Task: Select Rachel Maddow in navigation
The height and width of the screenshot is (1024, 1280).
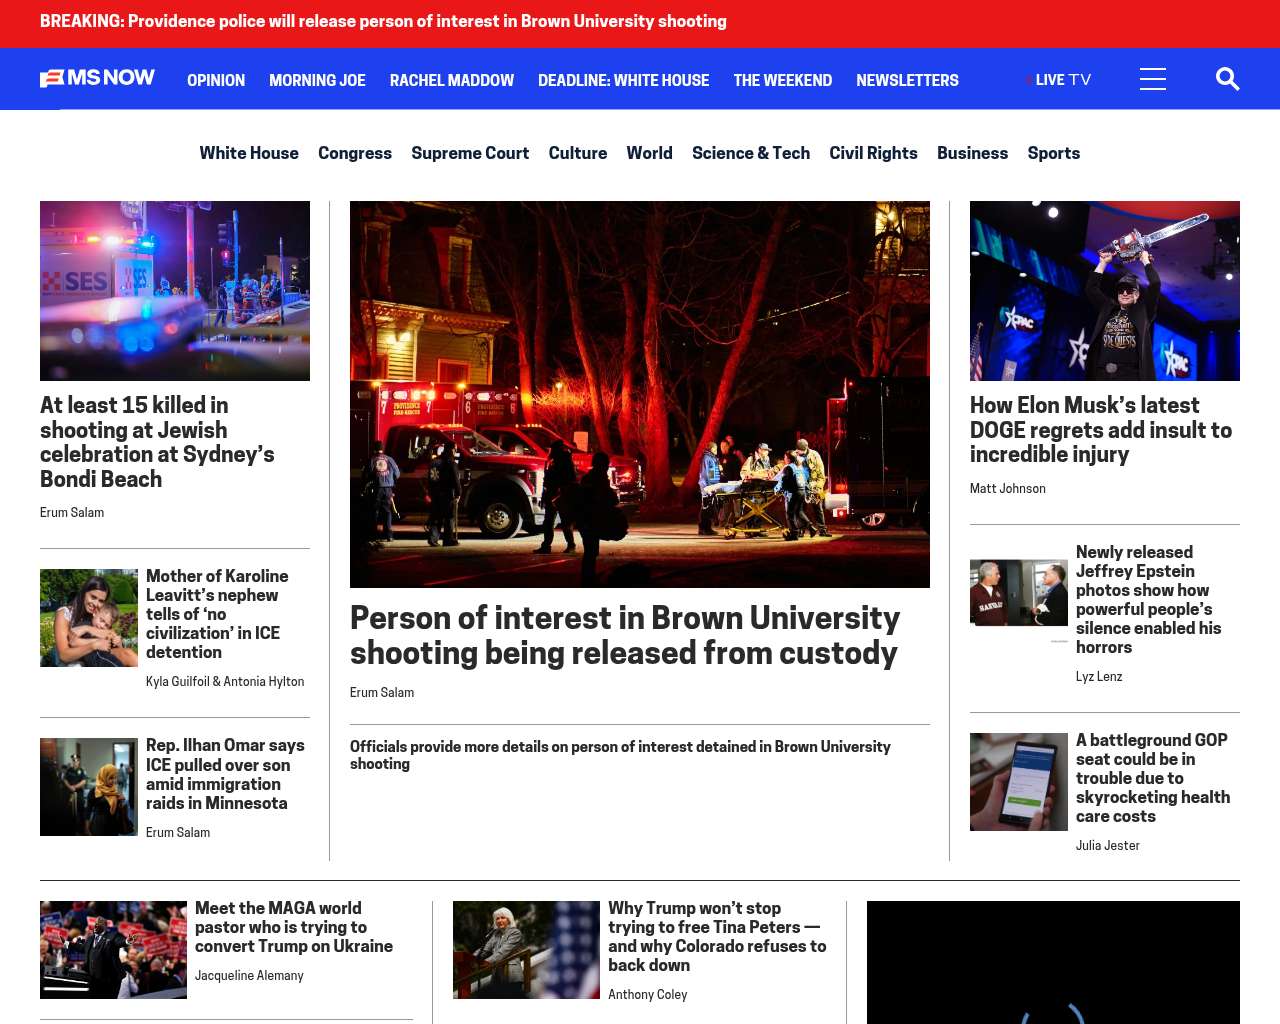Action: coord(451,80)
